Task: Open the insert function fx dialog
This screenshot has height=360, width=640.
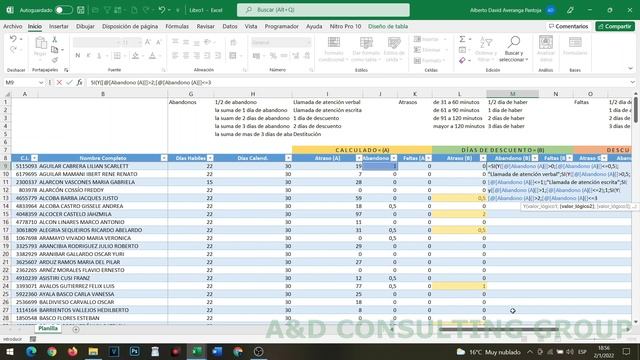Action: (x=79, y=82)
